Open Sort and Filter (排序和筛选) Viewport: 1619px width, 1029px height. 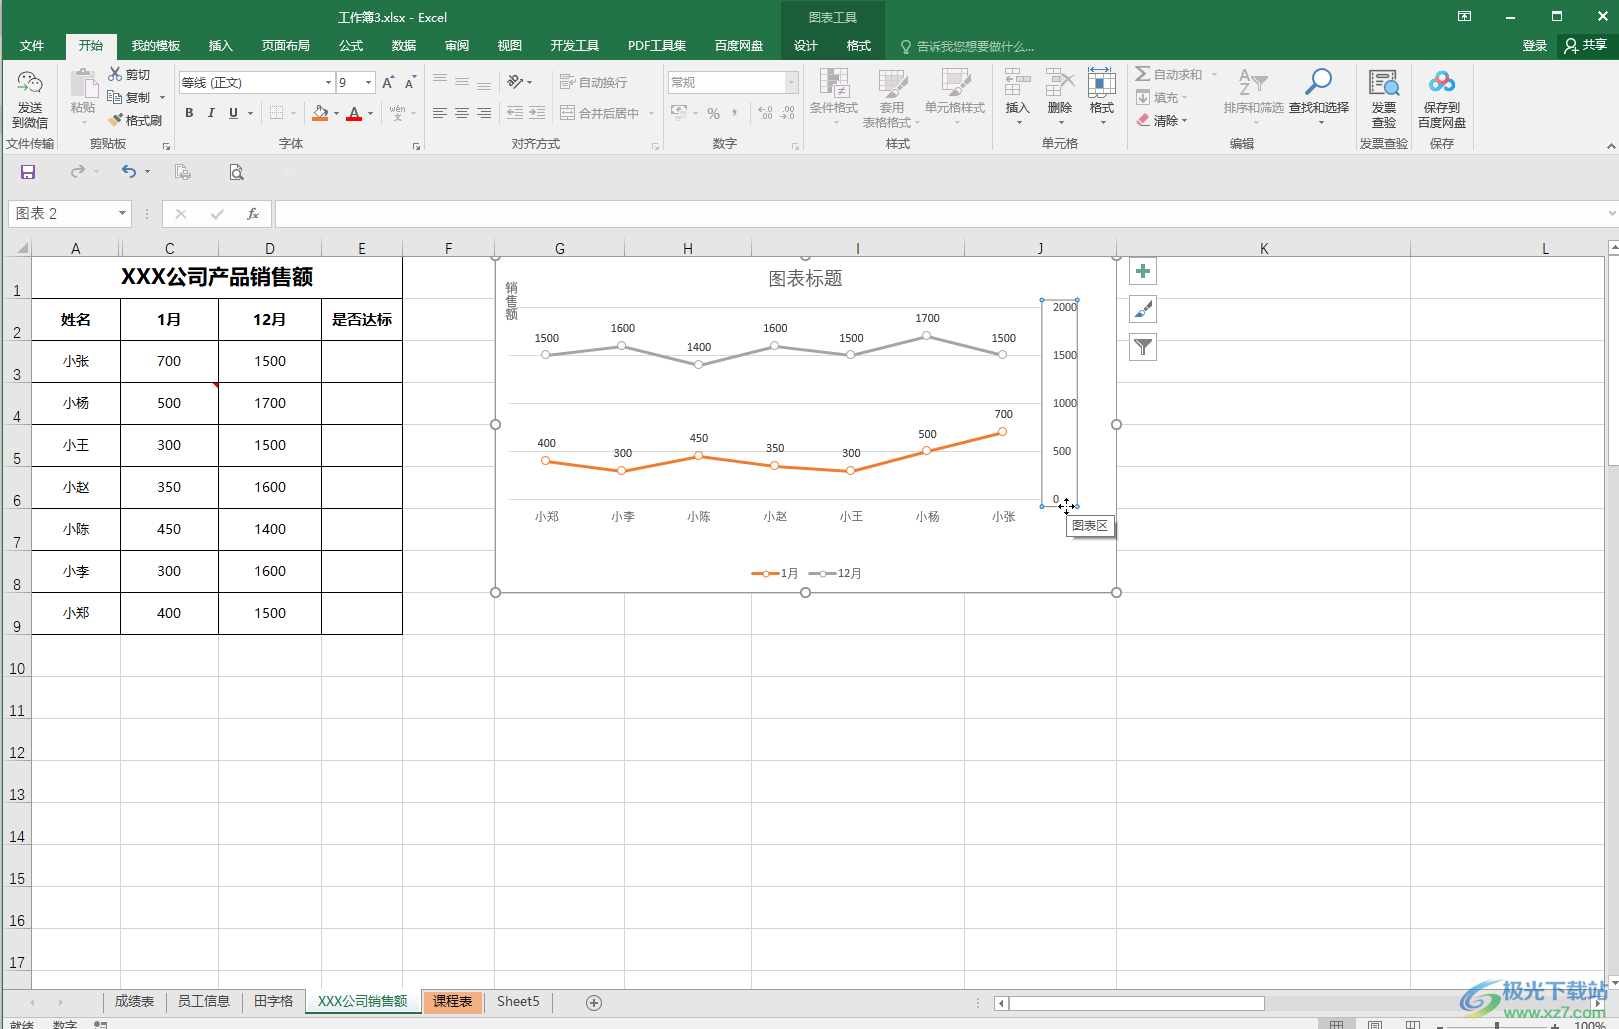click(x=1253, y=96)
